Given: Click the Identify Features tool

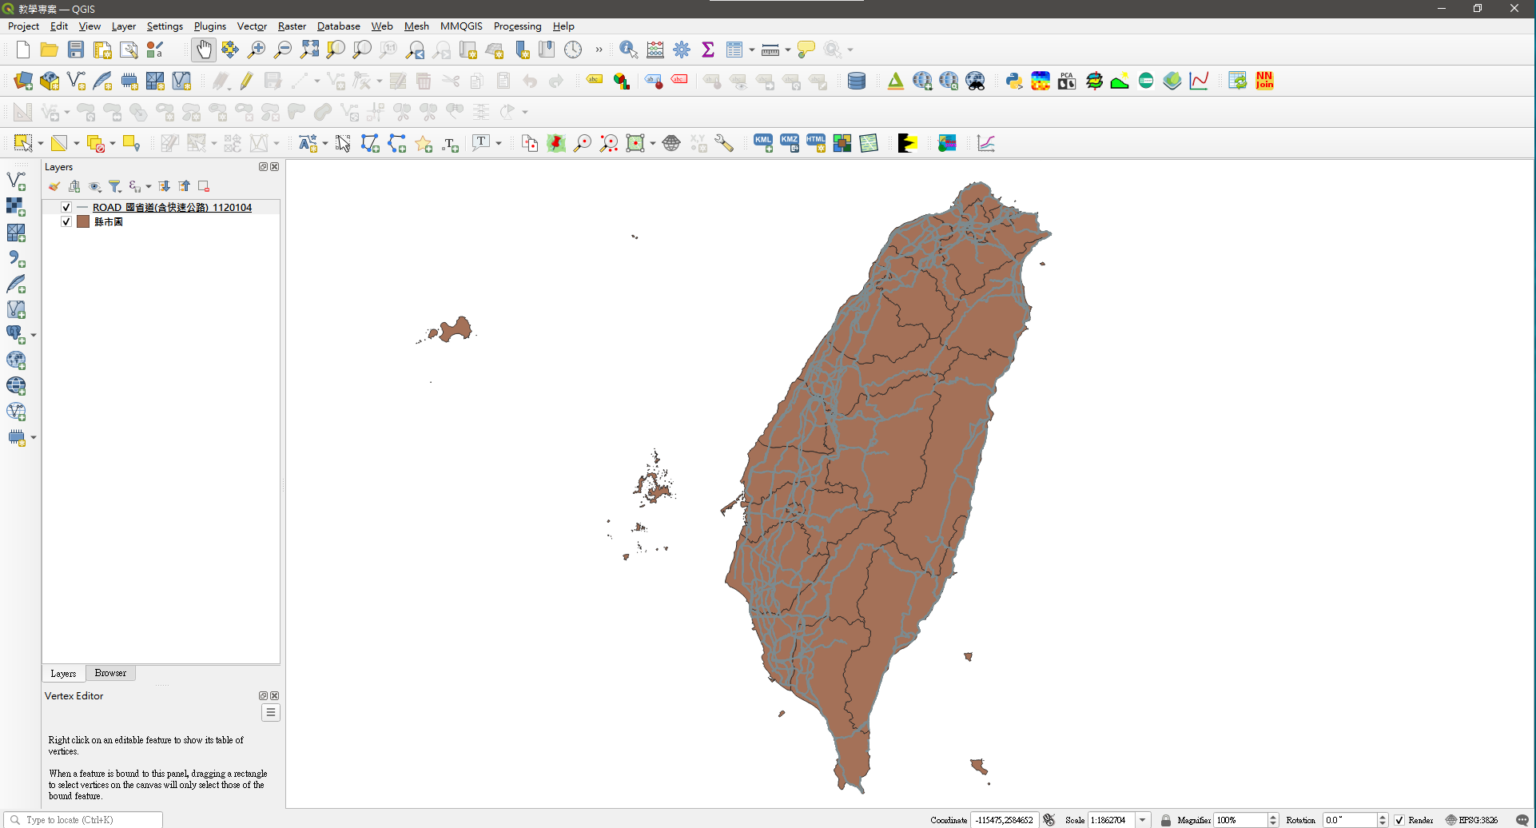Looking at the screenshot, I should (628, 50).
